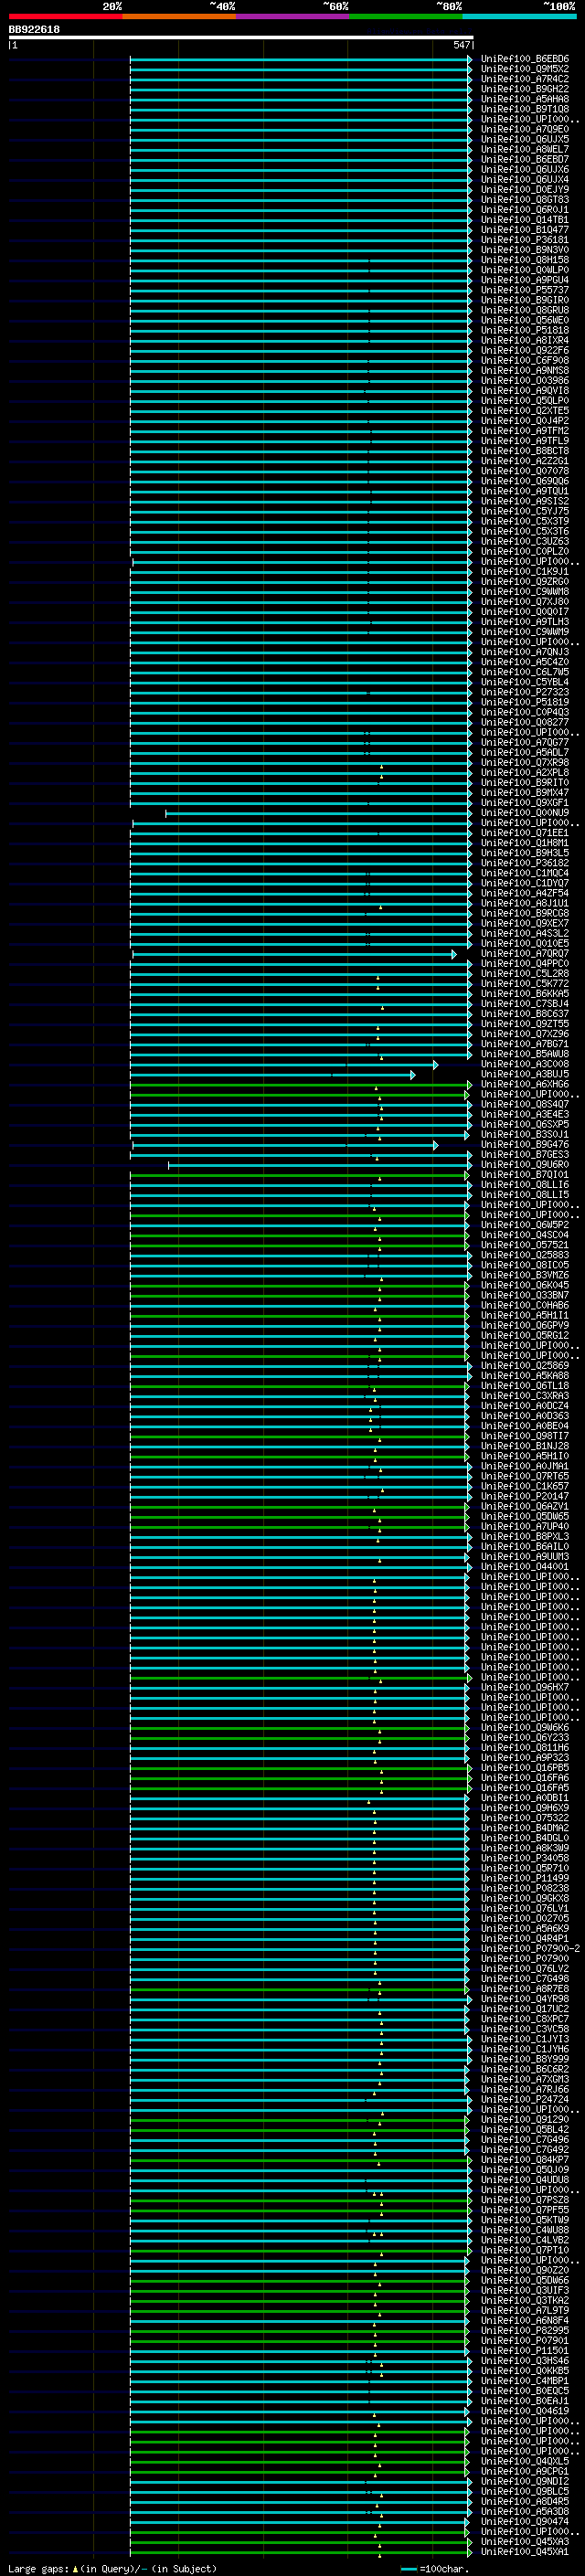Select the UniRef100_C6F908 label
This screenshot has width=585, height=2576.
point(524,361)
